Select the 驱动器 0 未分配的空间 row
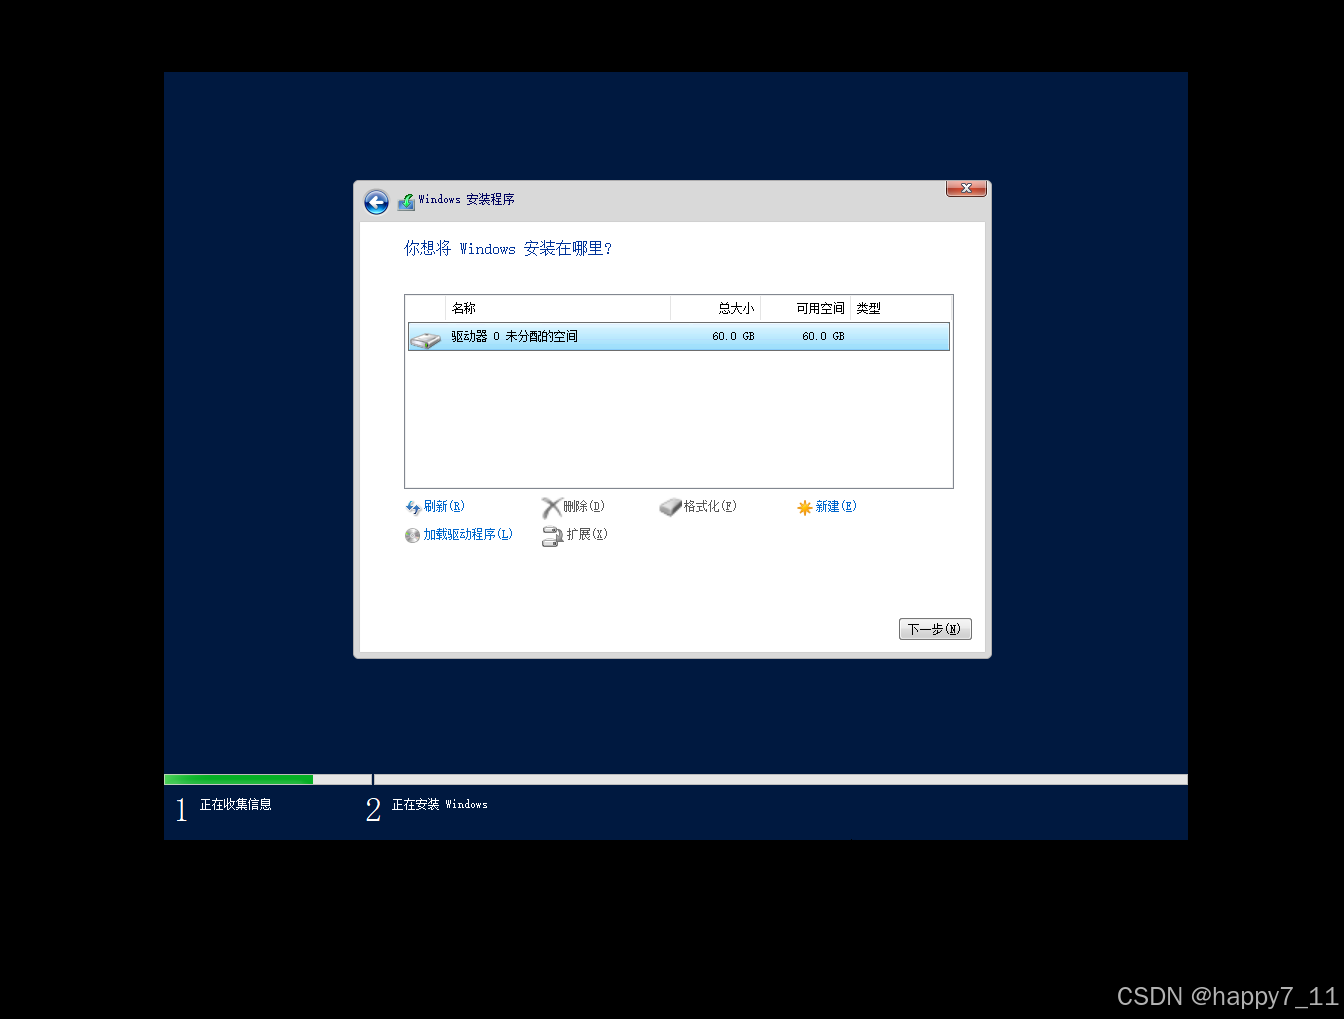 (x=679, y=337)
